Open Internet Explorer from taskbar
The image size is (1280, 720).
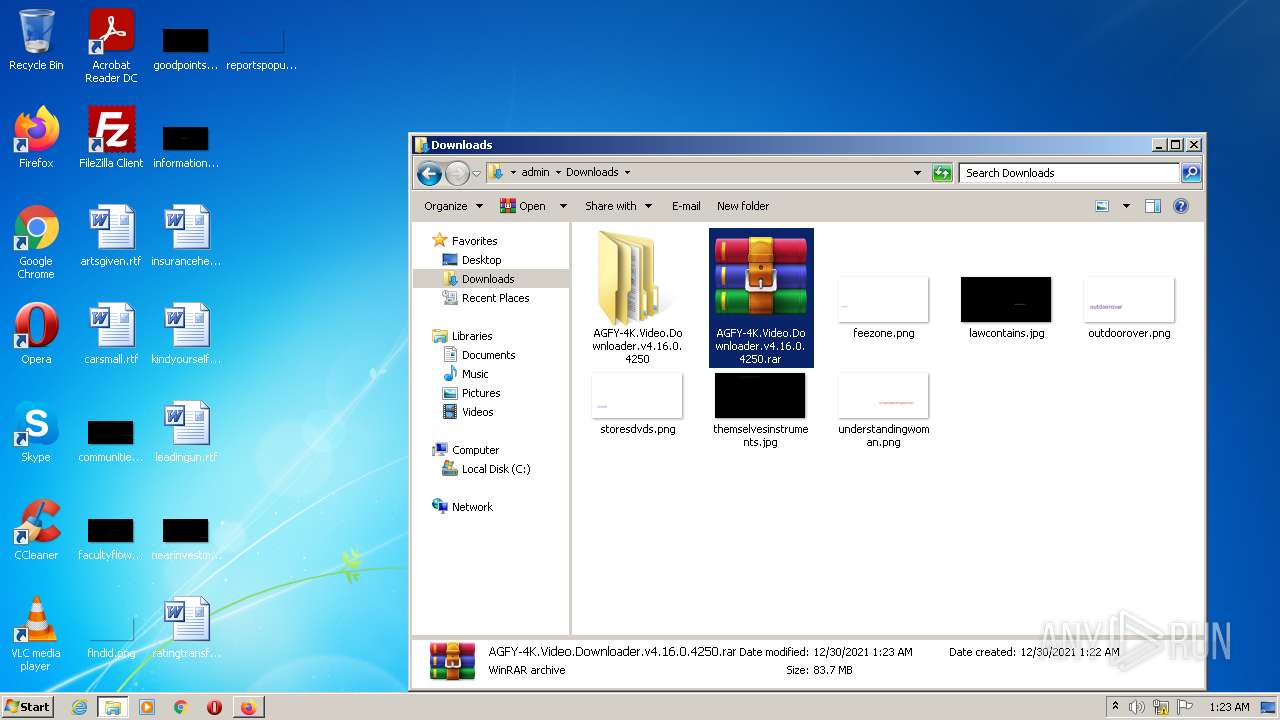[x=79, y=707]
